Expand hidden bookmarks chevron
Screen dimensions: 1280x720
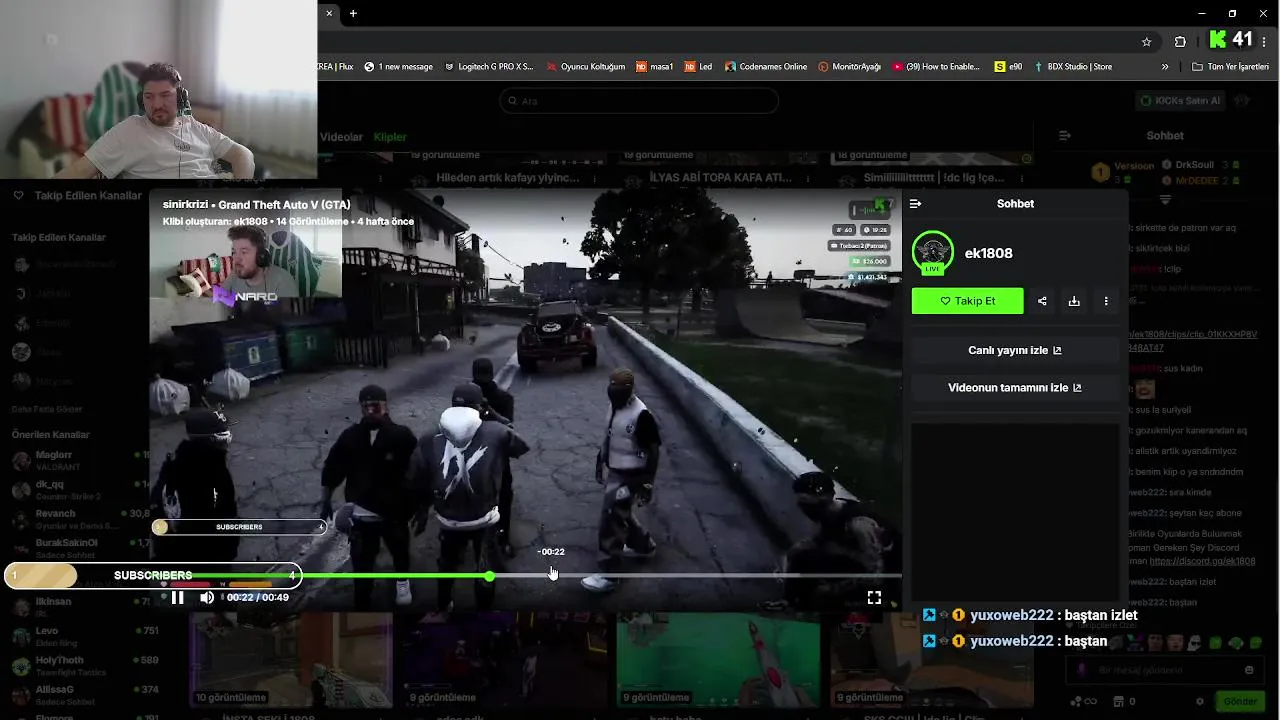pos(1165,67)
